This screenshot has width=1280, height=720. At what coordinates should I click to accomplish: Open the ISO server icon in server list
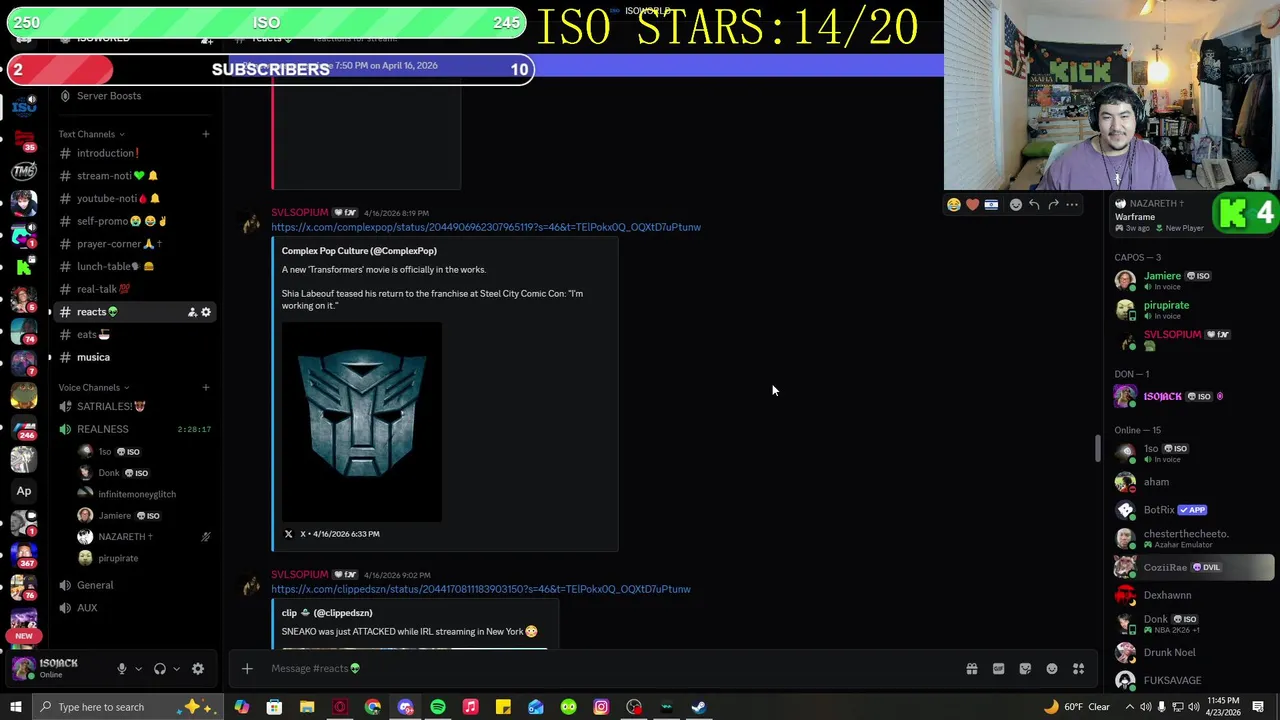coord(24,105)
